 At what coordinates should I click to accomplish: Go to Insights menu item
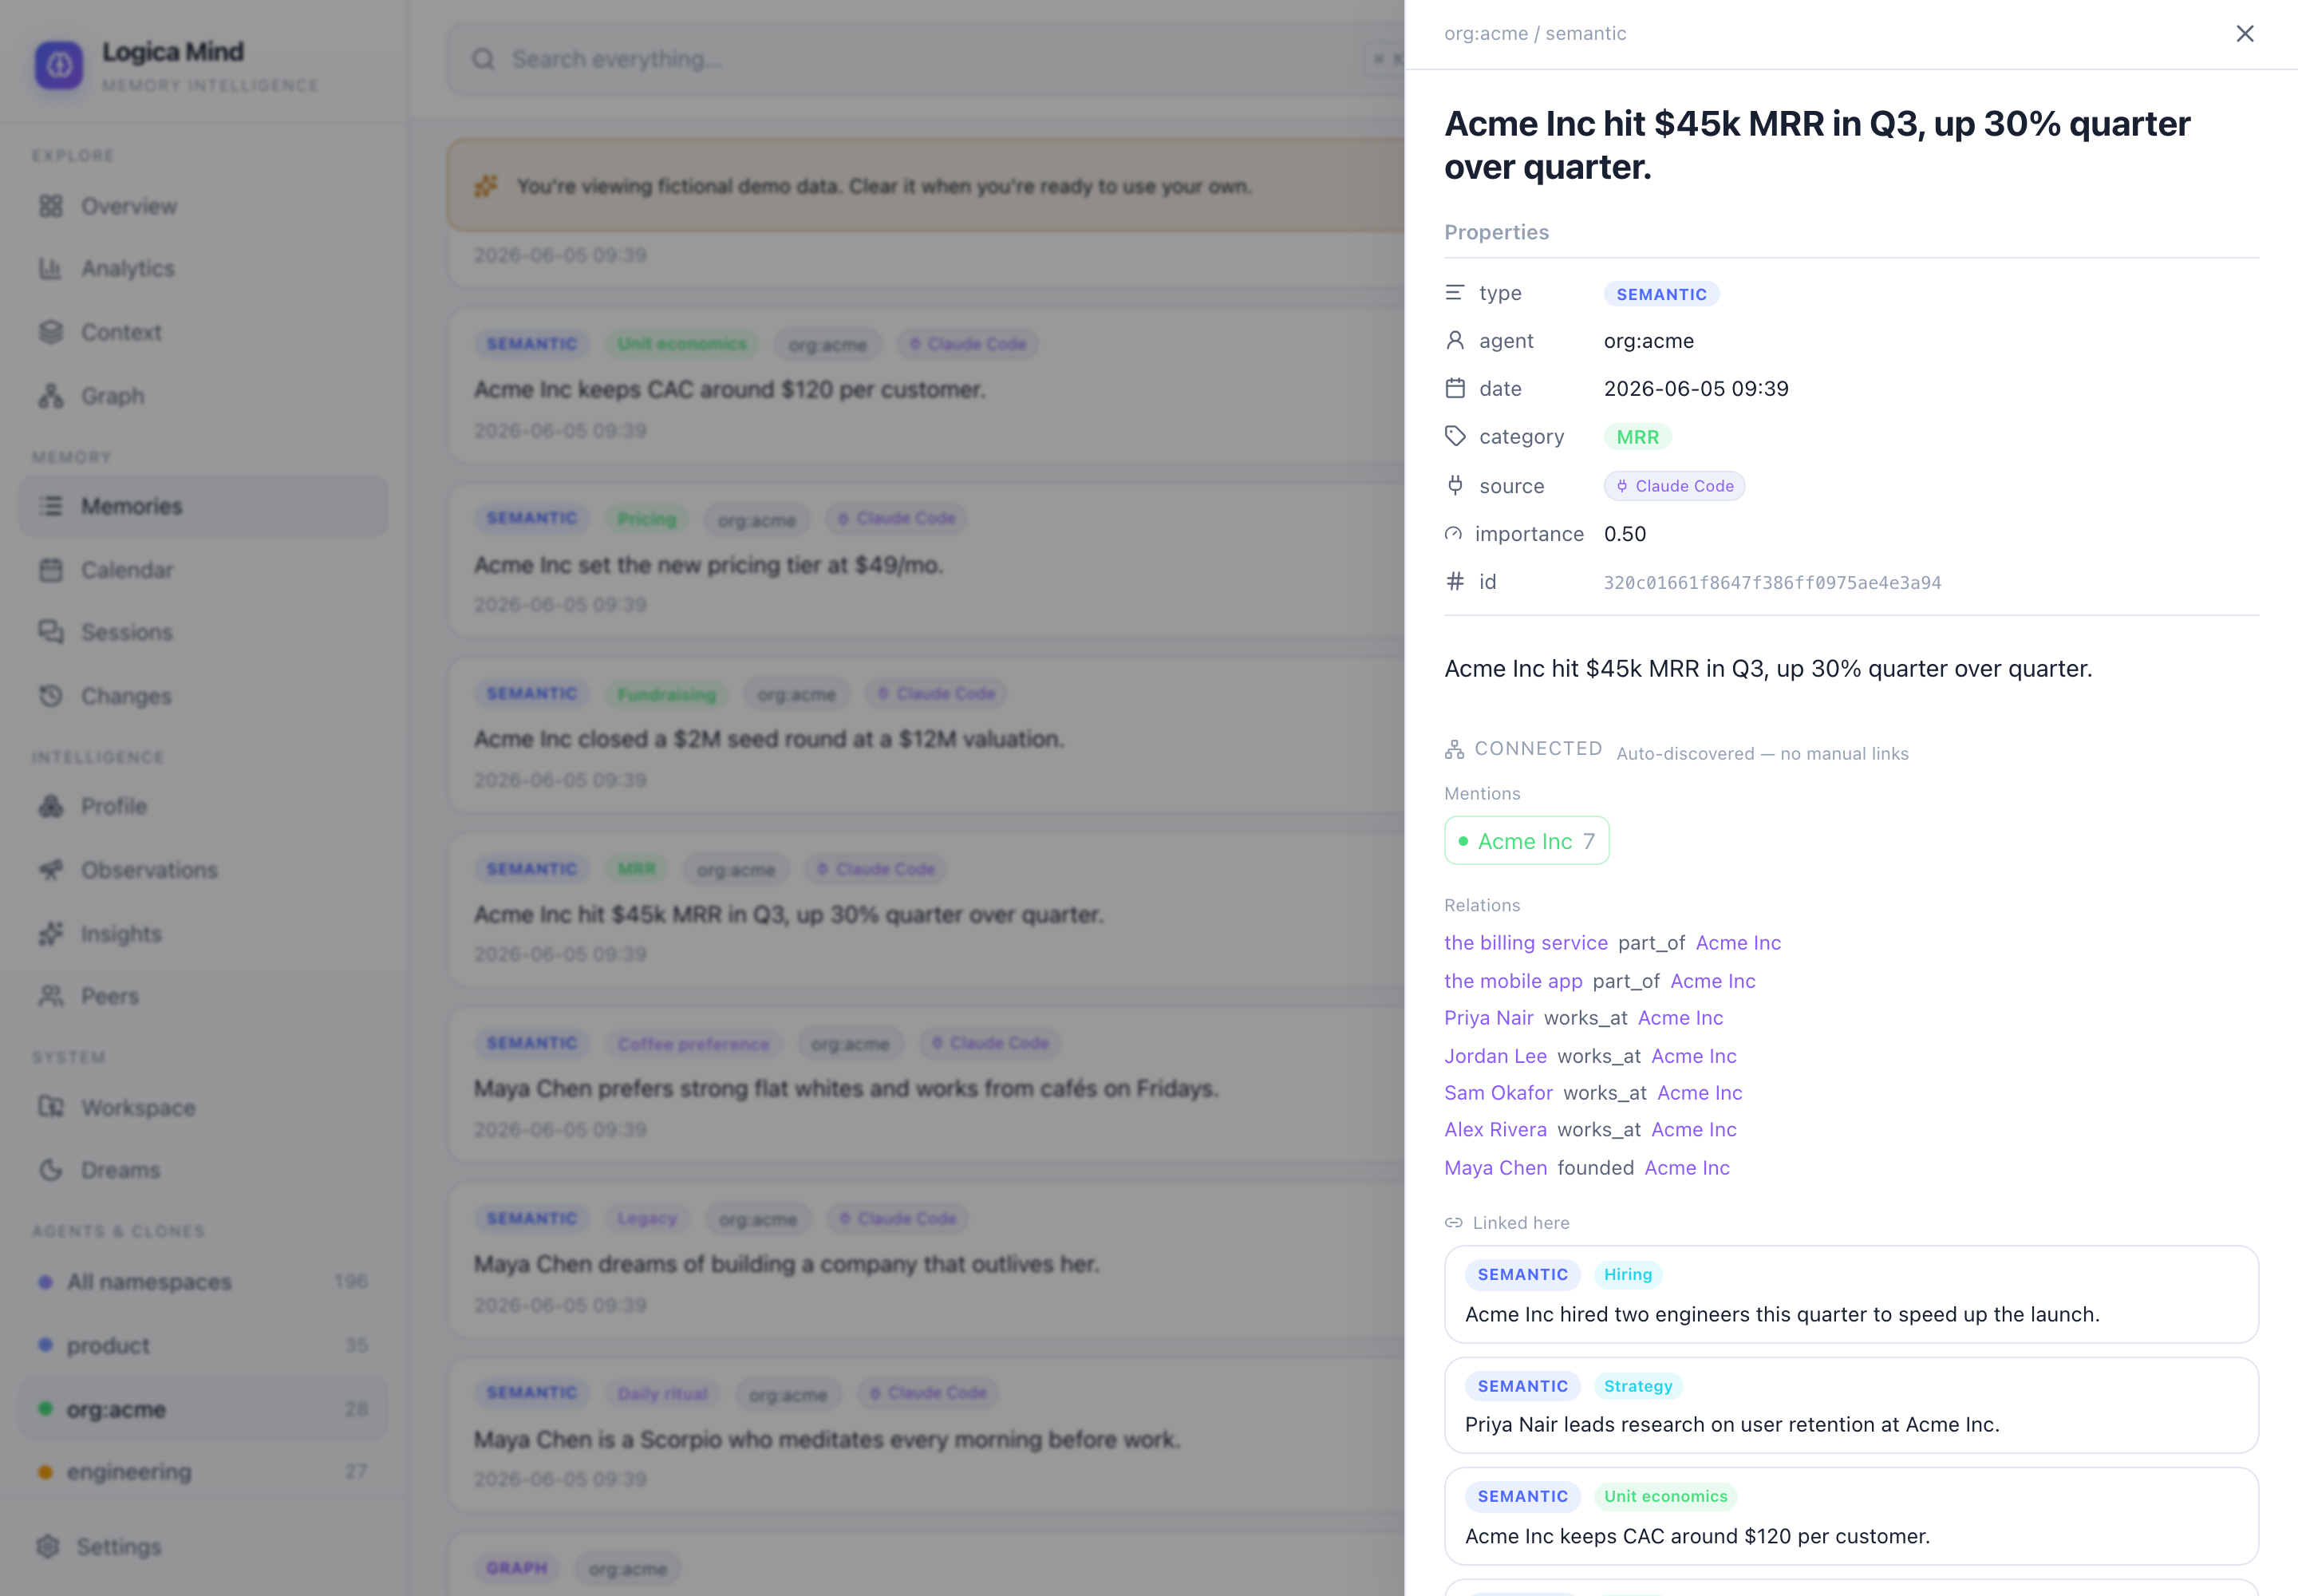(203, 934)
